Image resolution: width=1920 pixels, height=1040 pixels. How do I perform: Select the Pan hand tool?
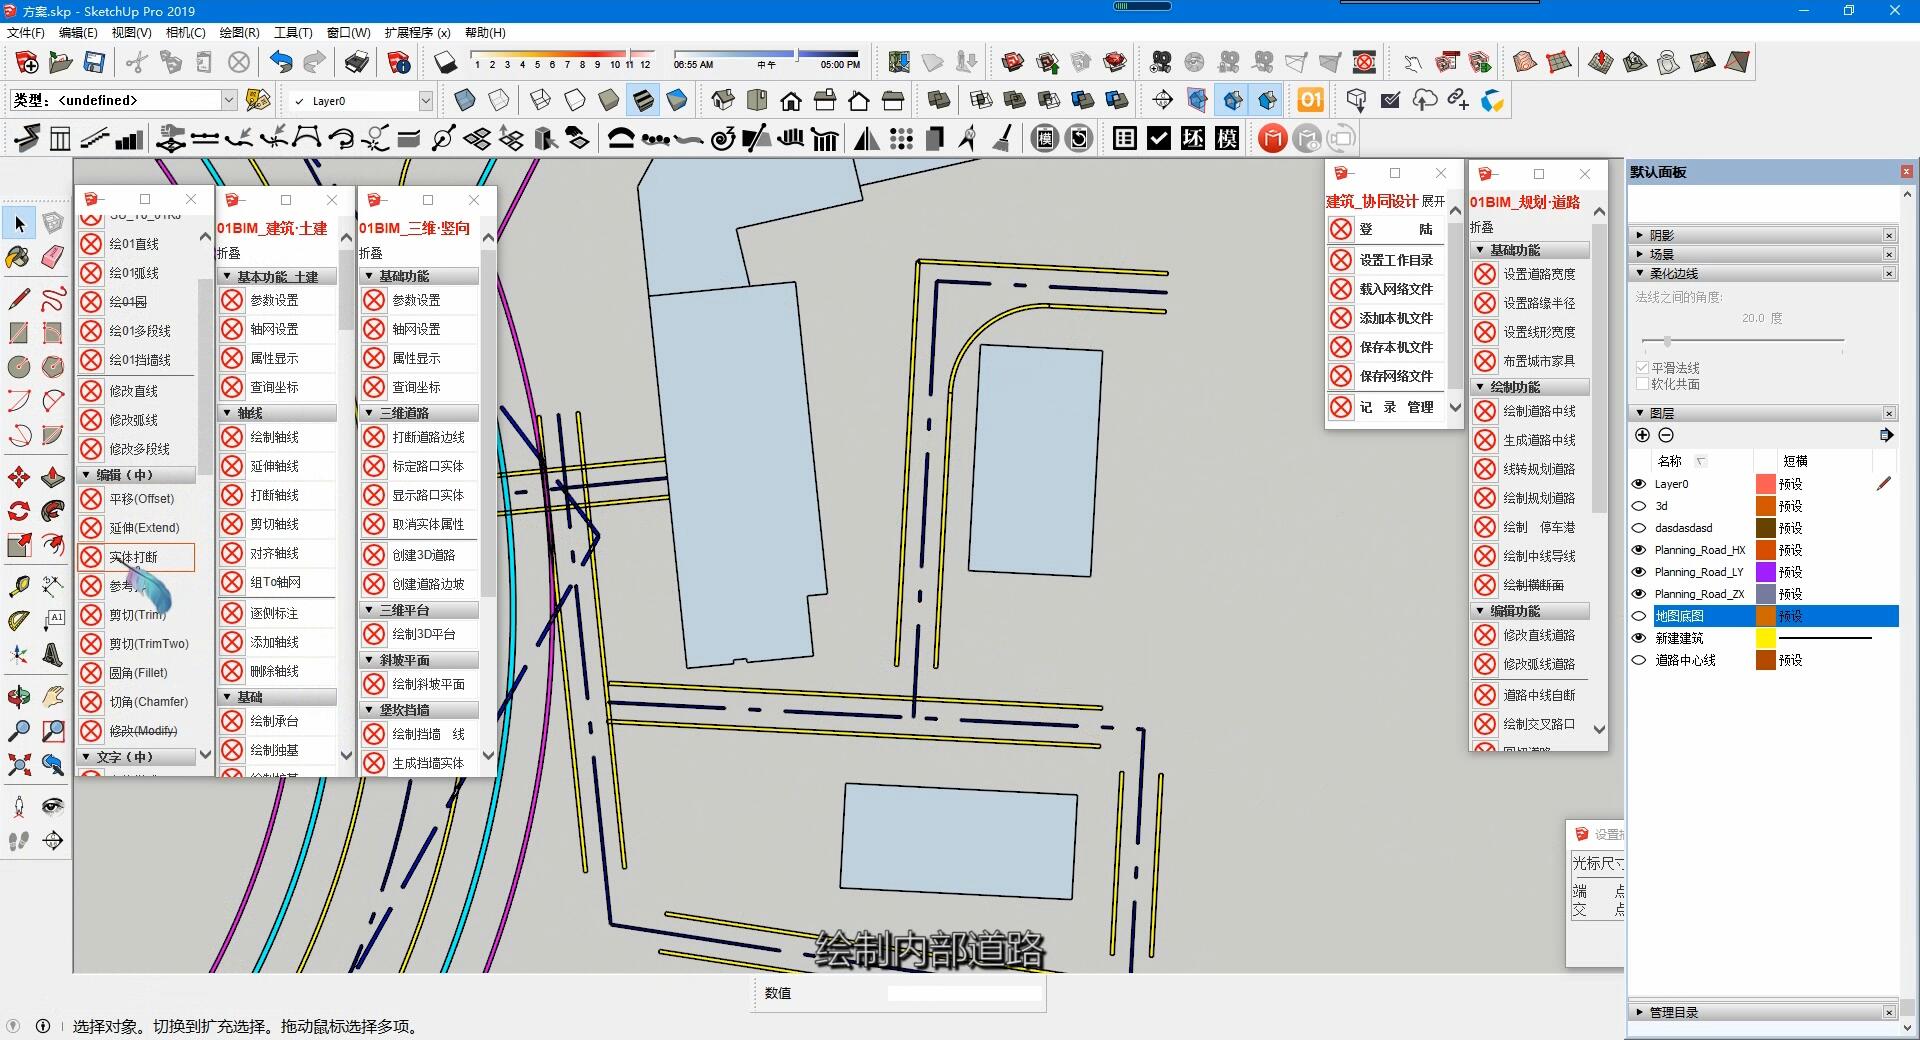click(53, 696)
